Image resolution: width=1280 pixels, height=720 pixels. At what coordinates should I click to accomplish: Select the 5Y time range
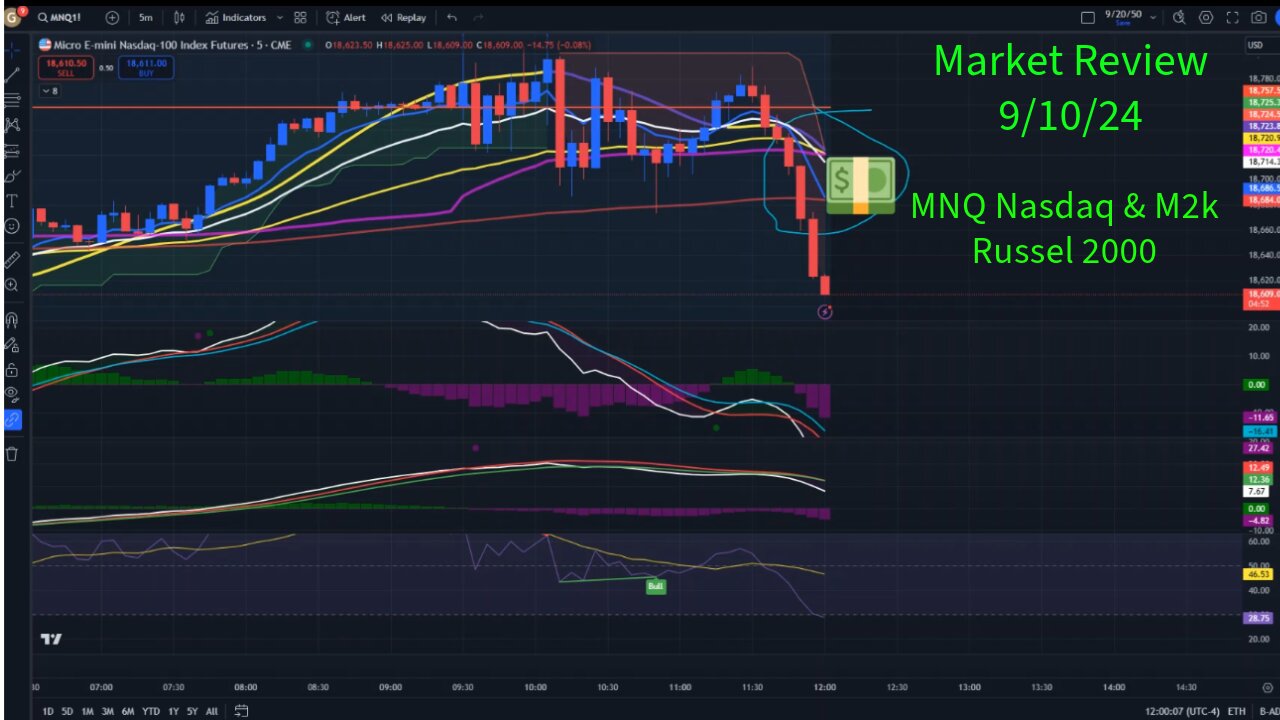pos(192,711)
